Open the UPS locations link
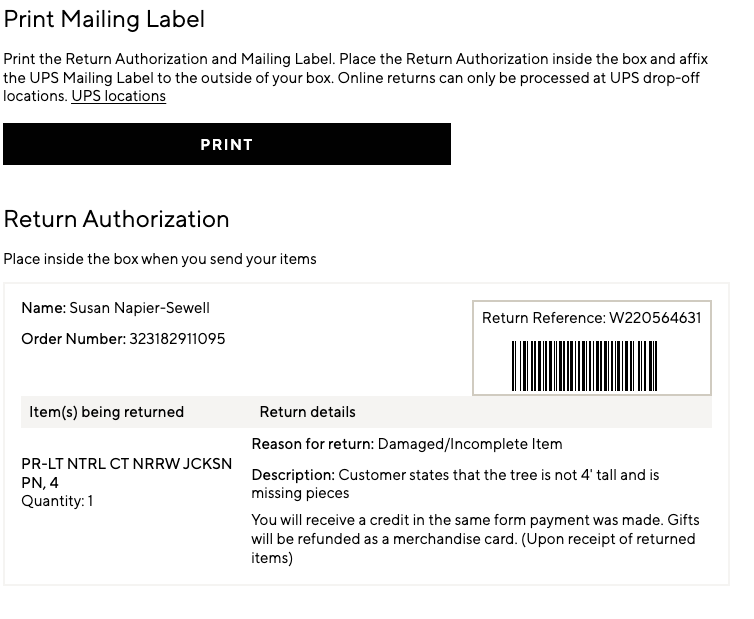 click(118, 96)
